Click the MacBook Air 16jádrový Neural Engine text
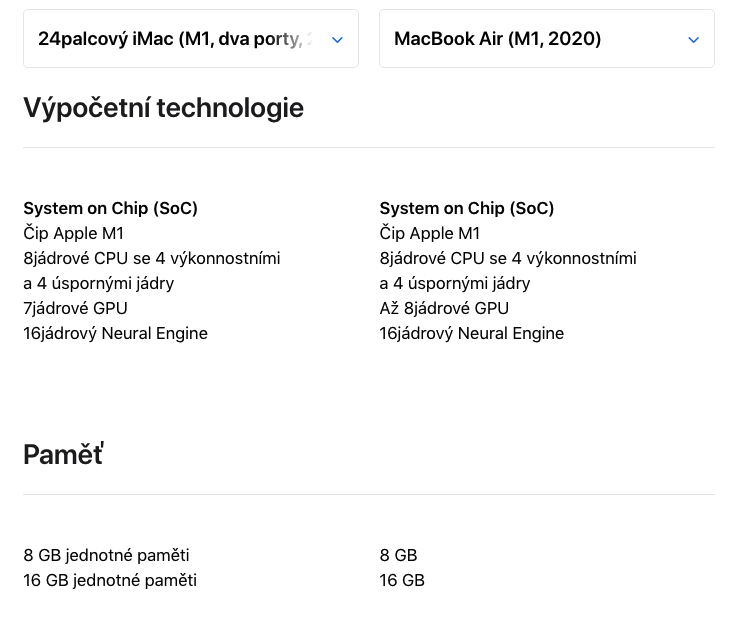Image resolution: width=736 pixels, height=633 pixels. pyautogui.click(x=471, y=333)
